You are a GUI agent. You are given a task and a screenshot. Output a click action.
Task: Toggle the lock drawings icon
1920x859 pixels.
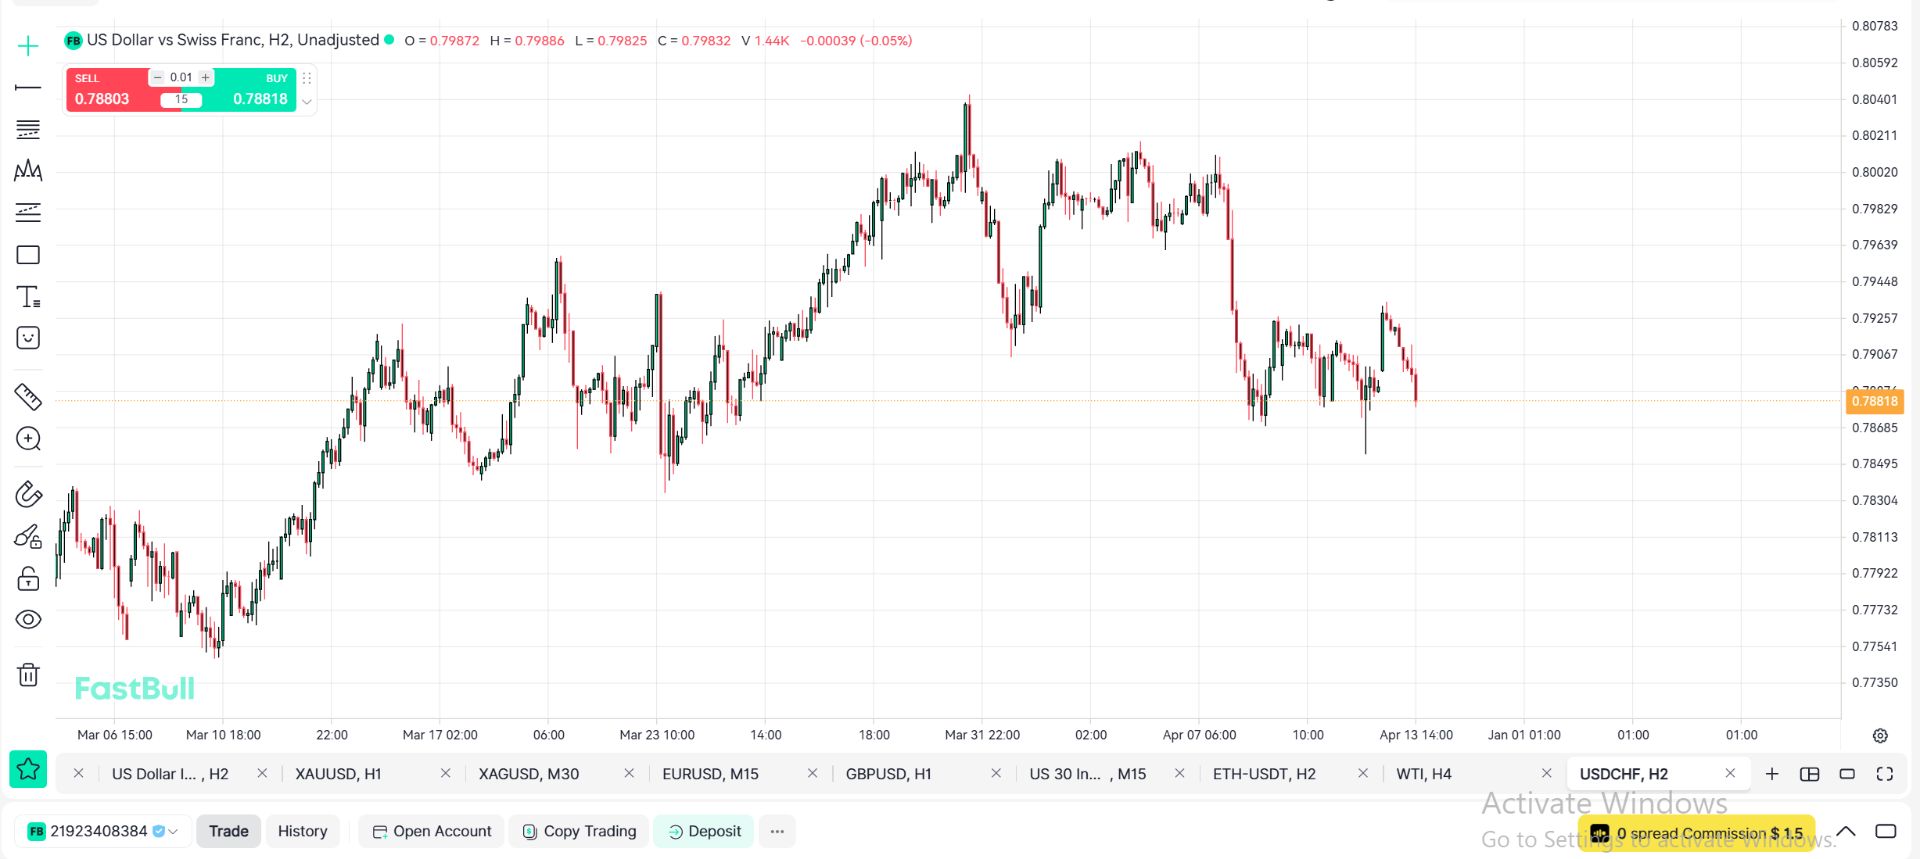(28, 579)
